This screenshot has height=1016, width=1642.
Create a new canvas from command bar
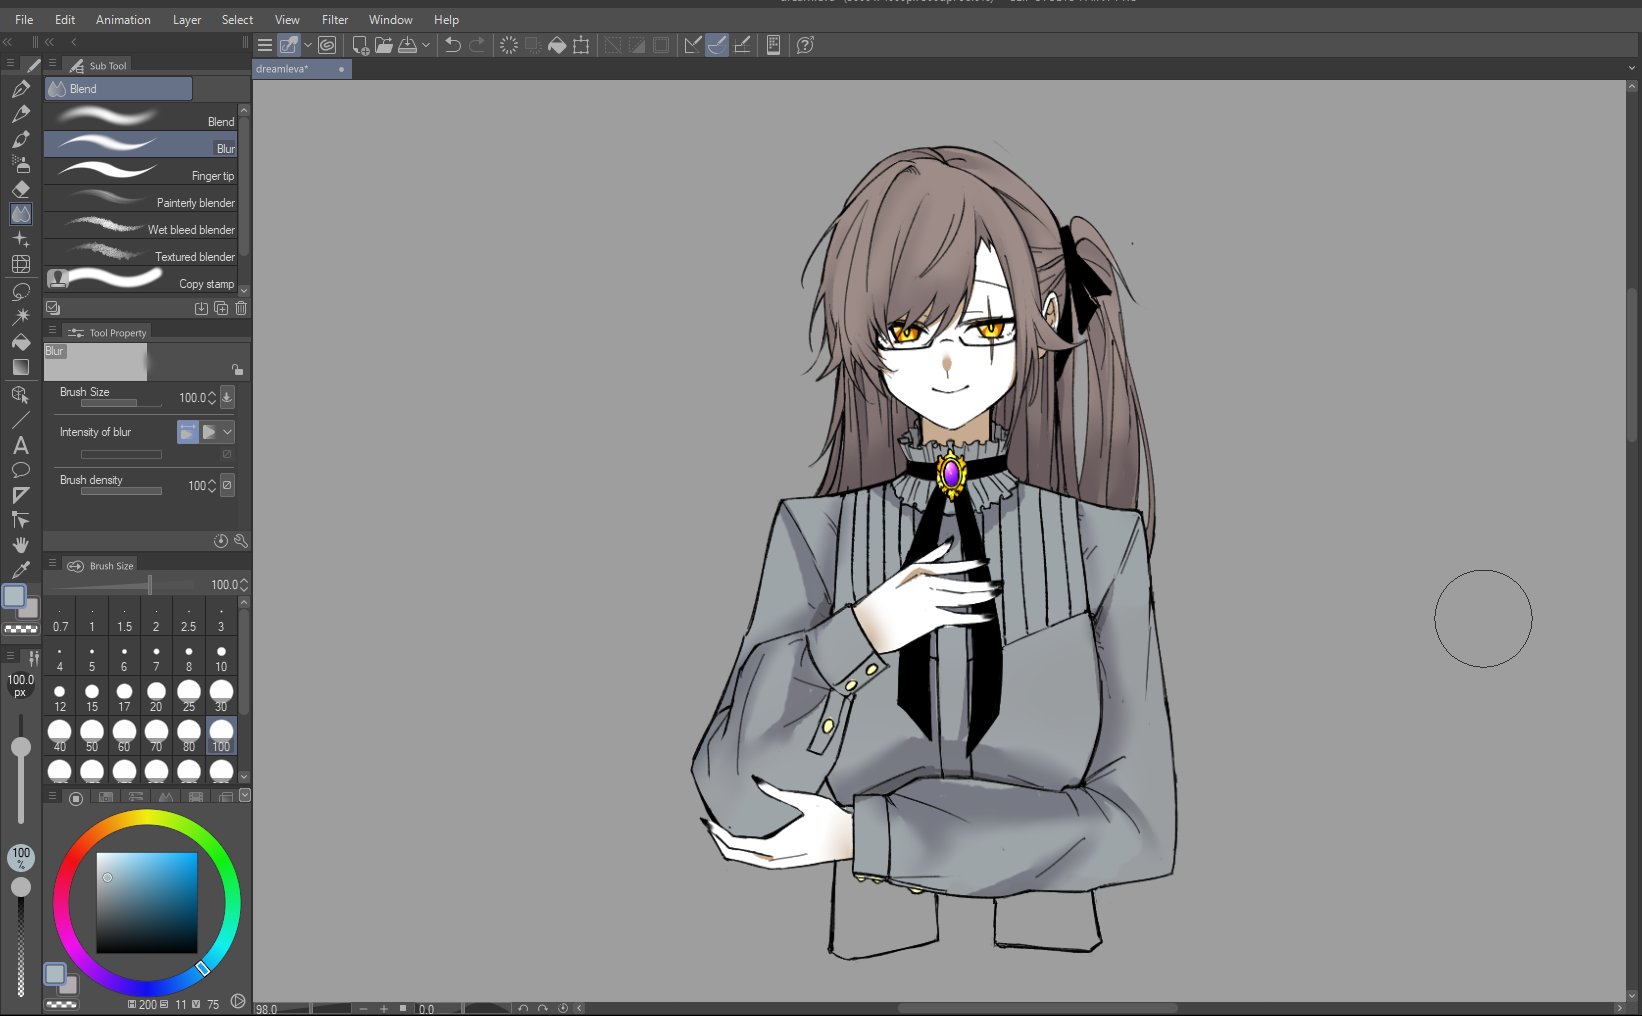[x=360, y=45]
